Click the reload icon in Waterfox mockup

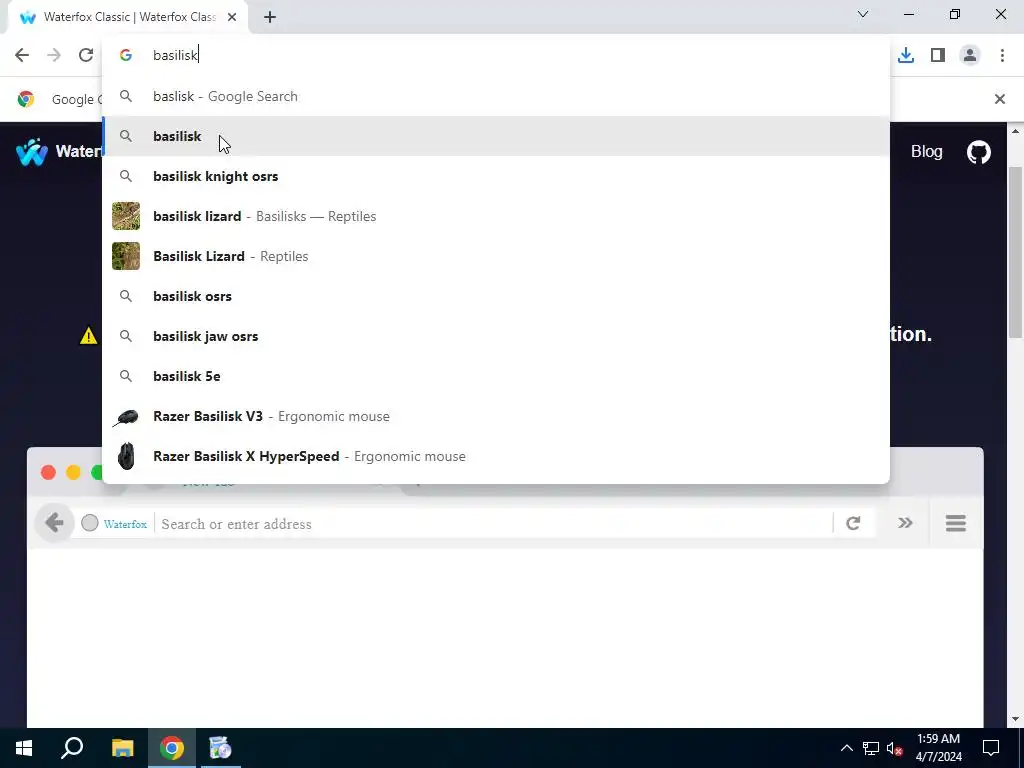point(853,523)
